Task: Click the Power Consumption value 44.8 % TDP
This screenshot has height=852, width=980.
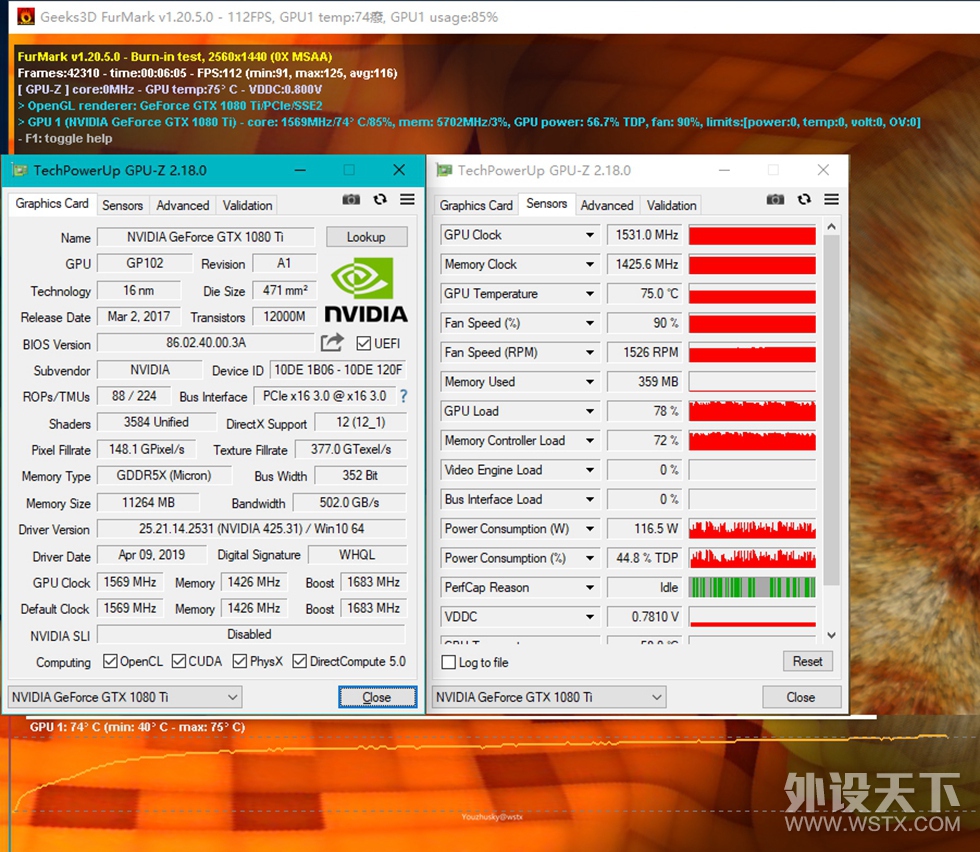Action: pyautogui.click(x=645, y=558)
